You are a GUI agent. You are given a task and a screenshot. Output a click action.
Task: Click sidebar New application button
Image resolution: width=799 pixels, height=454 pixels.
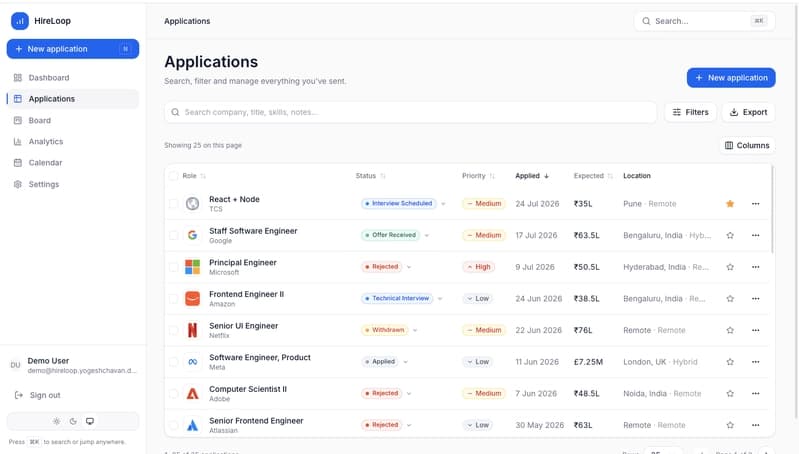pos(72,49)
